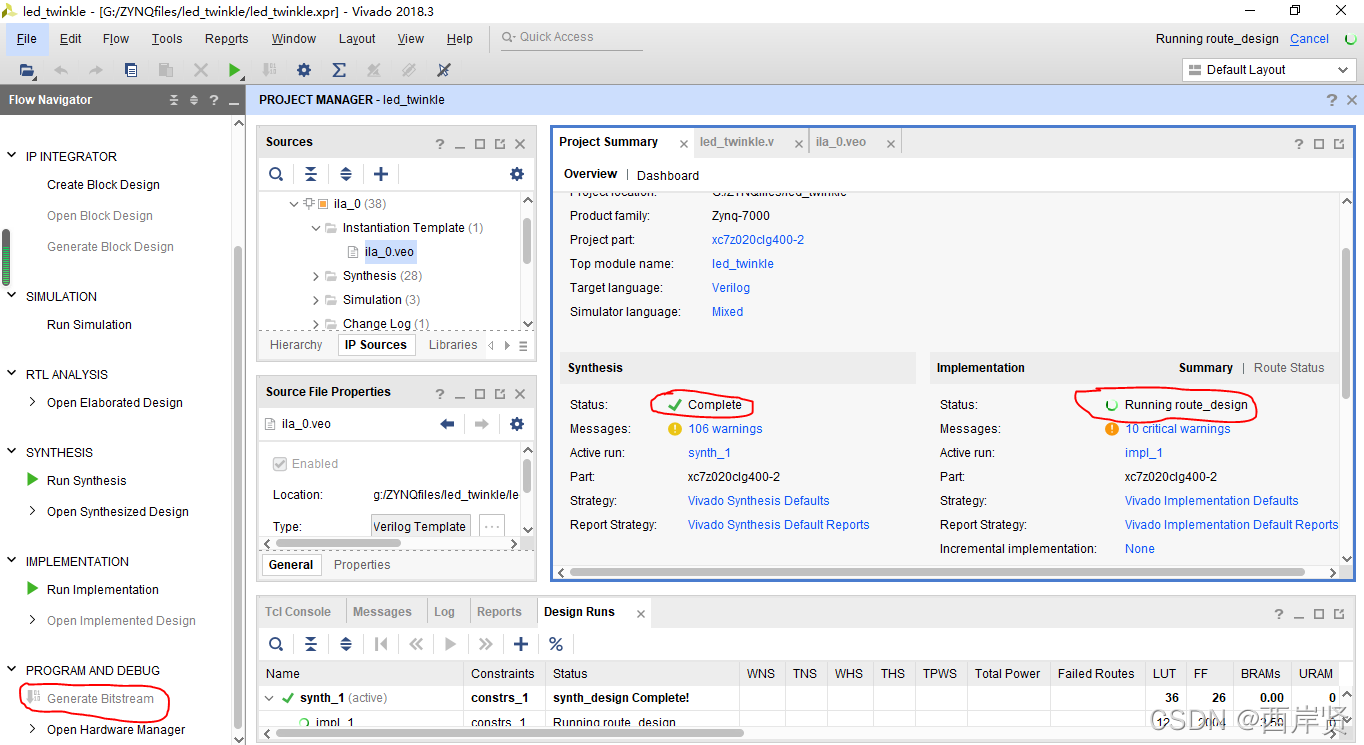
Task: Click the Copy icon in main toolbar
Action: (x=131, y=70)
